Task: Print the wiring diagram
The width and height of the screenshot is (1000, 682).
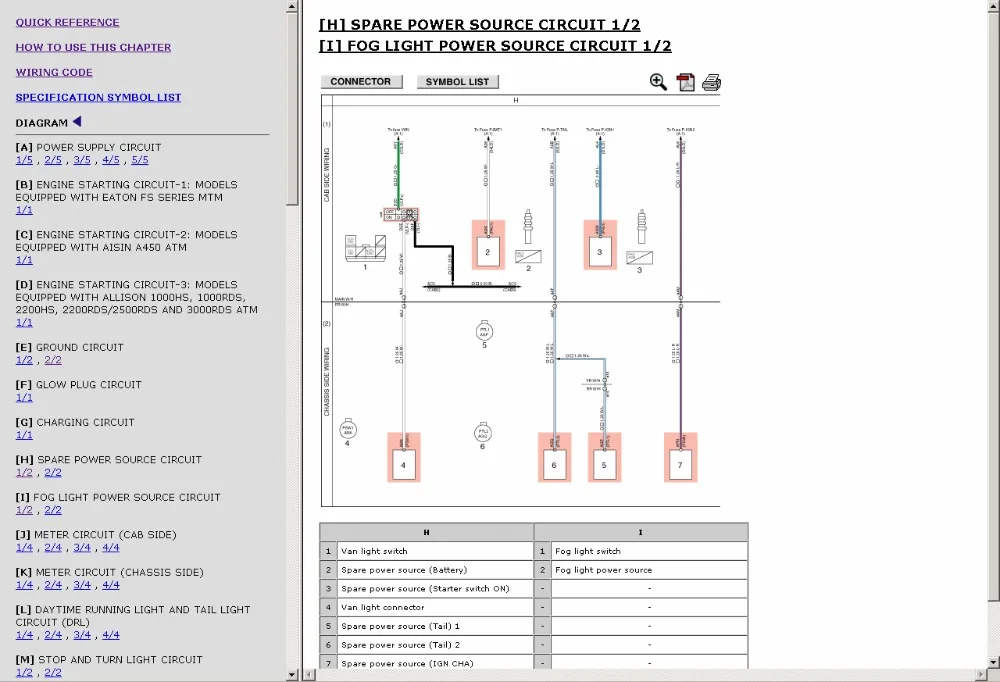Action: point(711,82)
